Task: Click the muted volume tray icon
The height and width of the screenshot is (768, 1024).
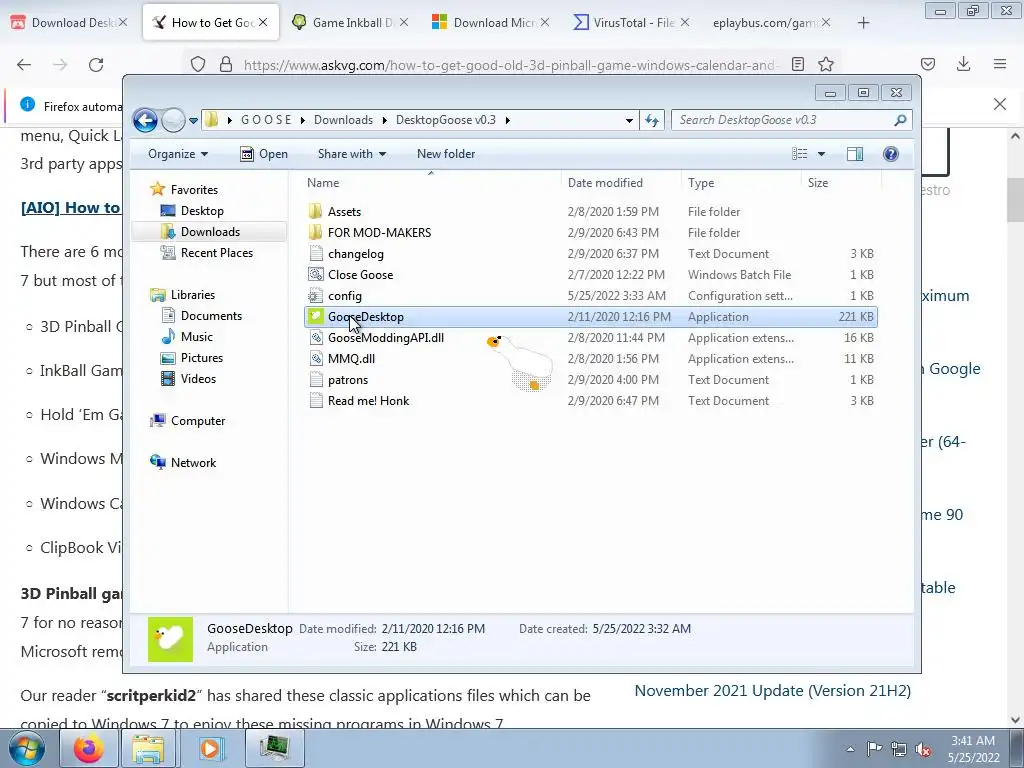Action: pos(923,749)
